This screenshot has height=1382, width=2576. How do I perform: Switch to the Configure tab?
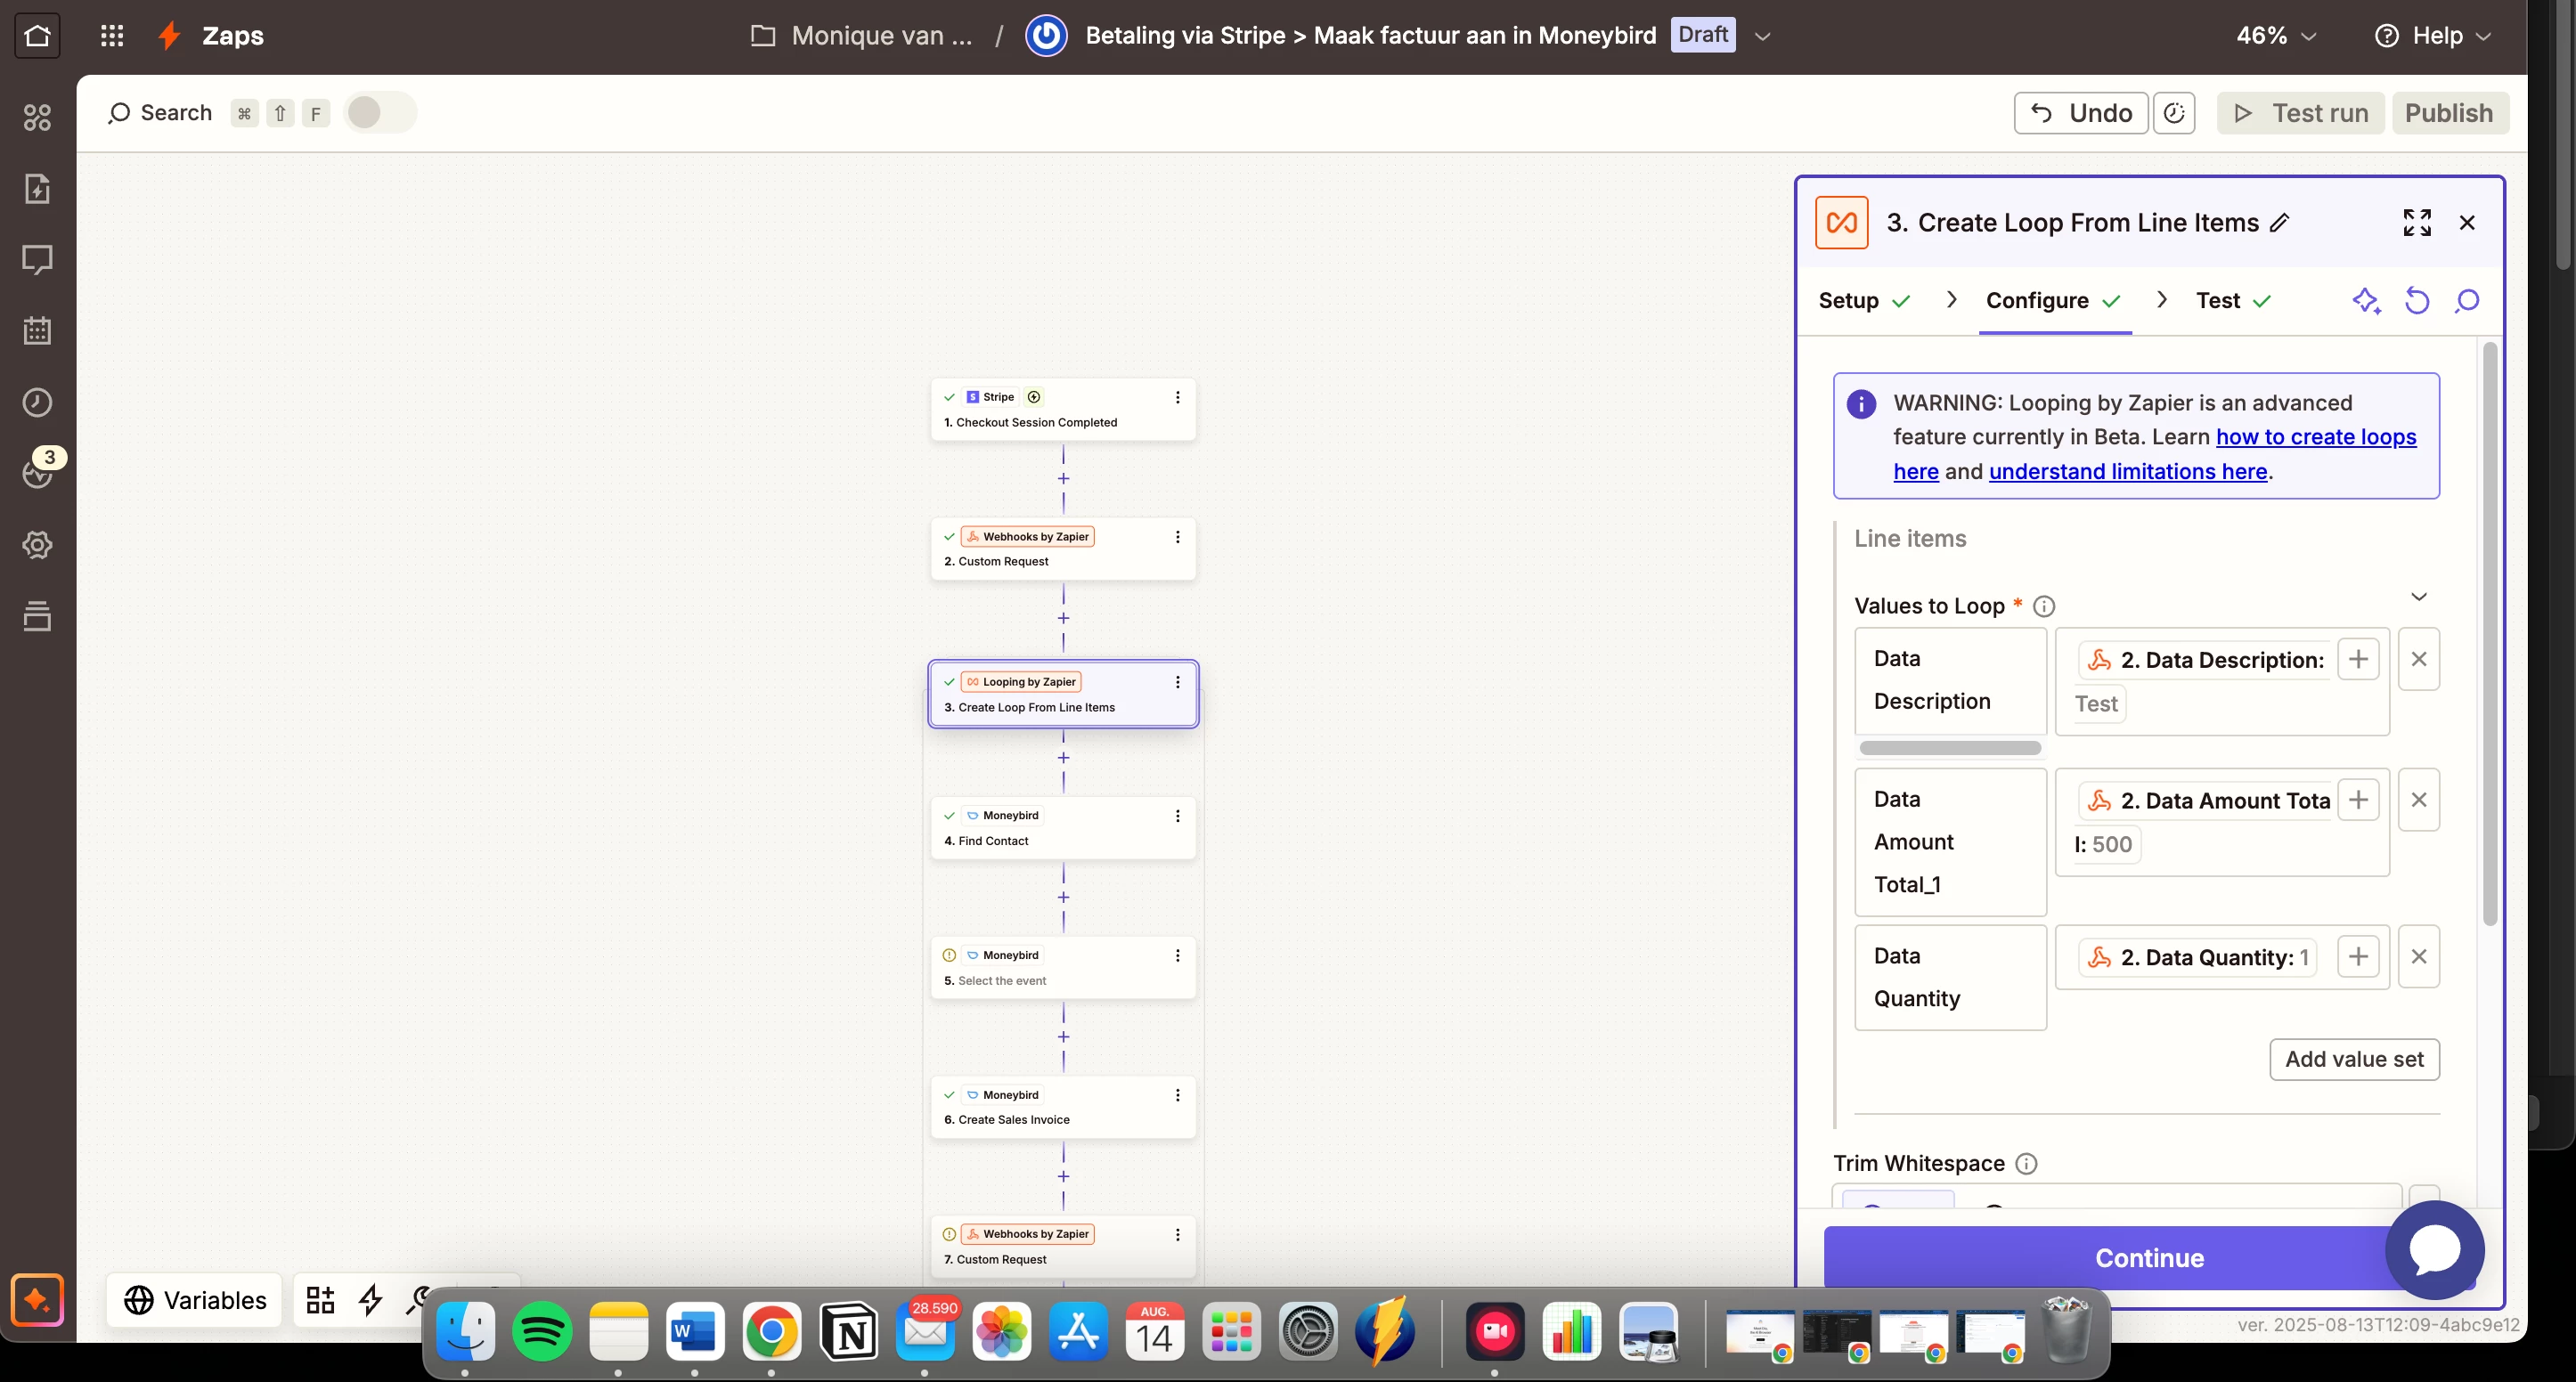coord(2053,301)
